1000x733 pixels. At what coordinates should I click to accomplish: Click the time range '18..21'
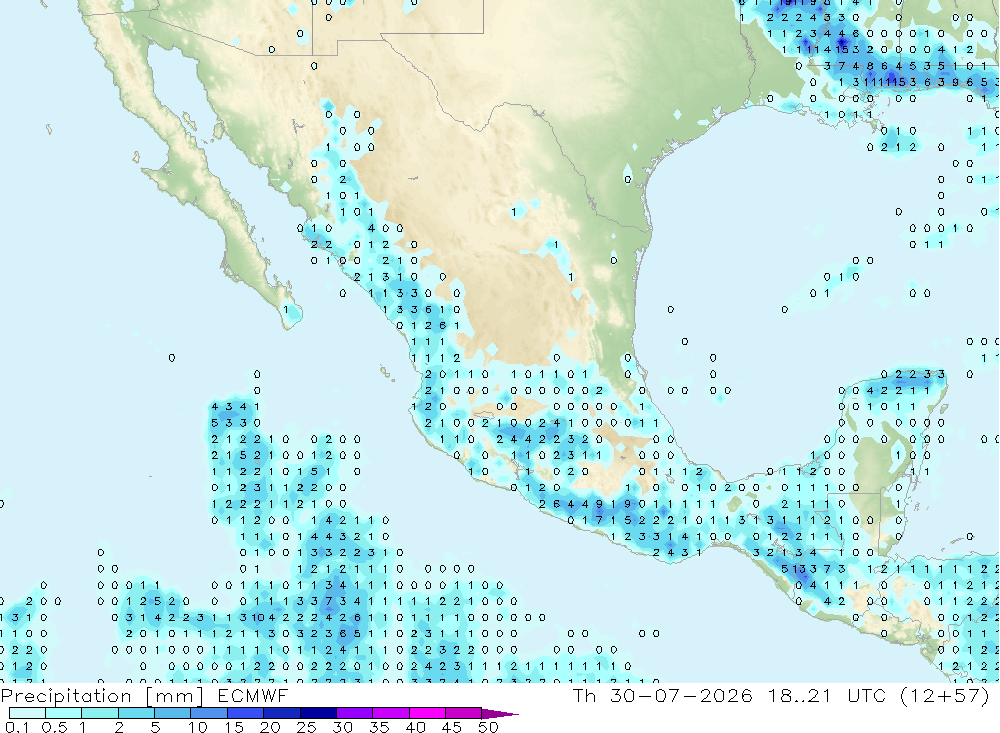pyautogui.click(x=800, y=695)
